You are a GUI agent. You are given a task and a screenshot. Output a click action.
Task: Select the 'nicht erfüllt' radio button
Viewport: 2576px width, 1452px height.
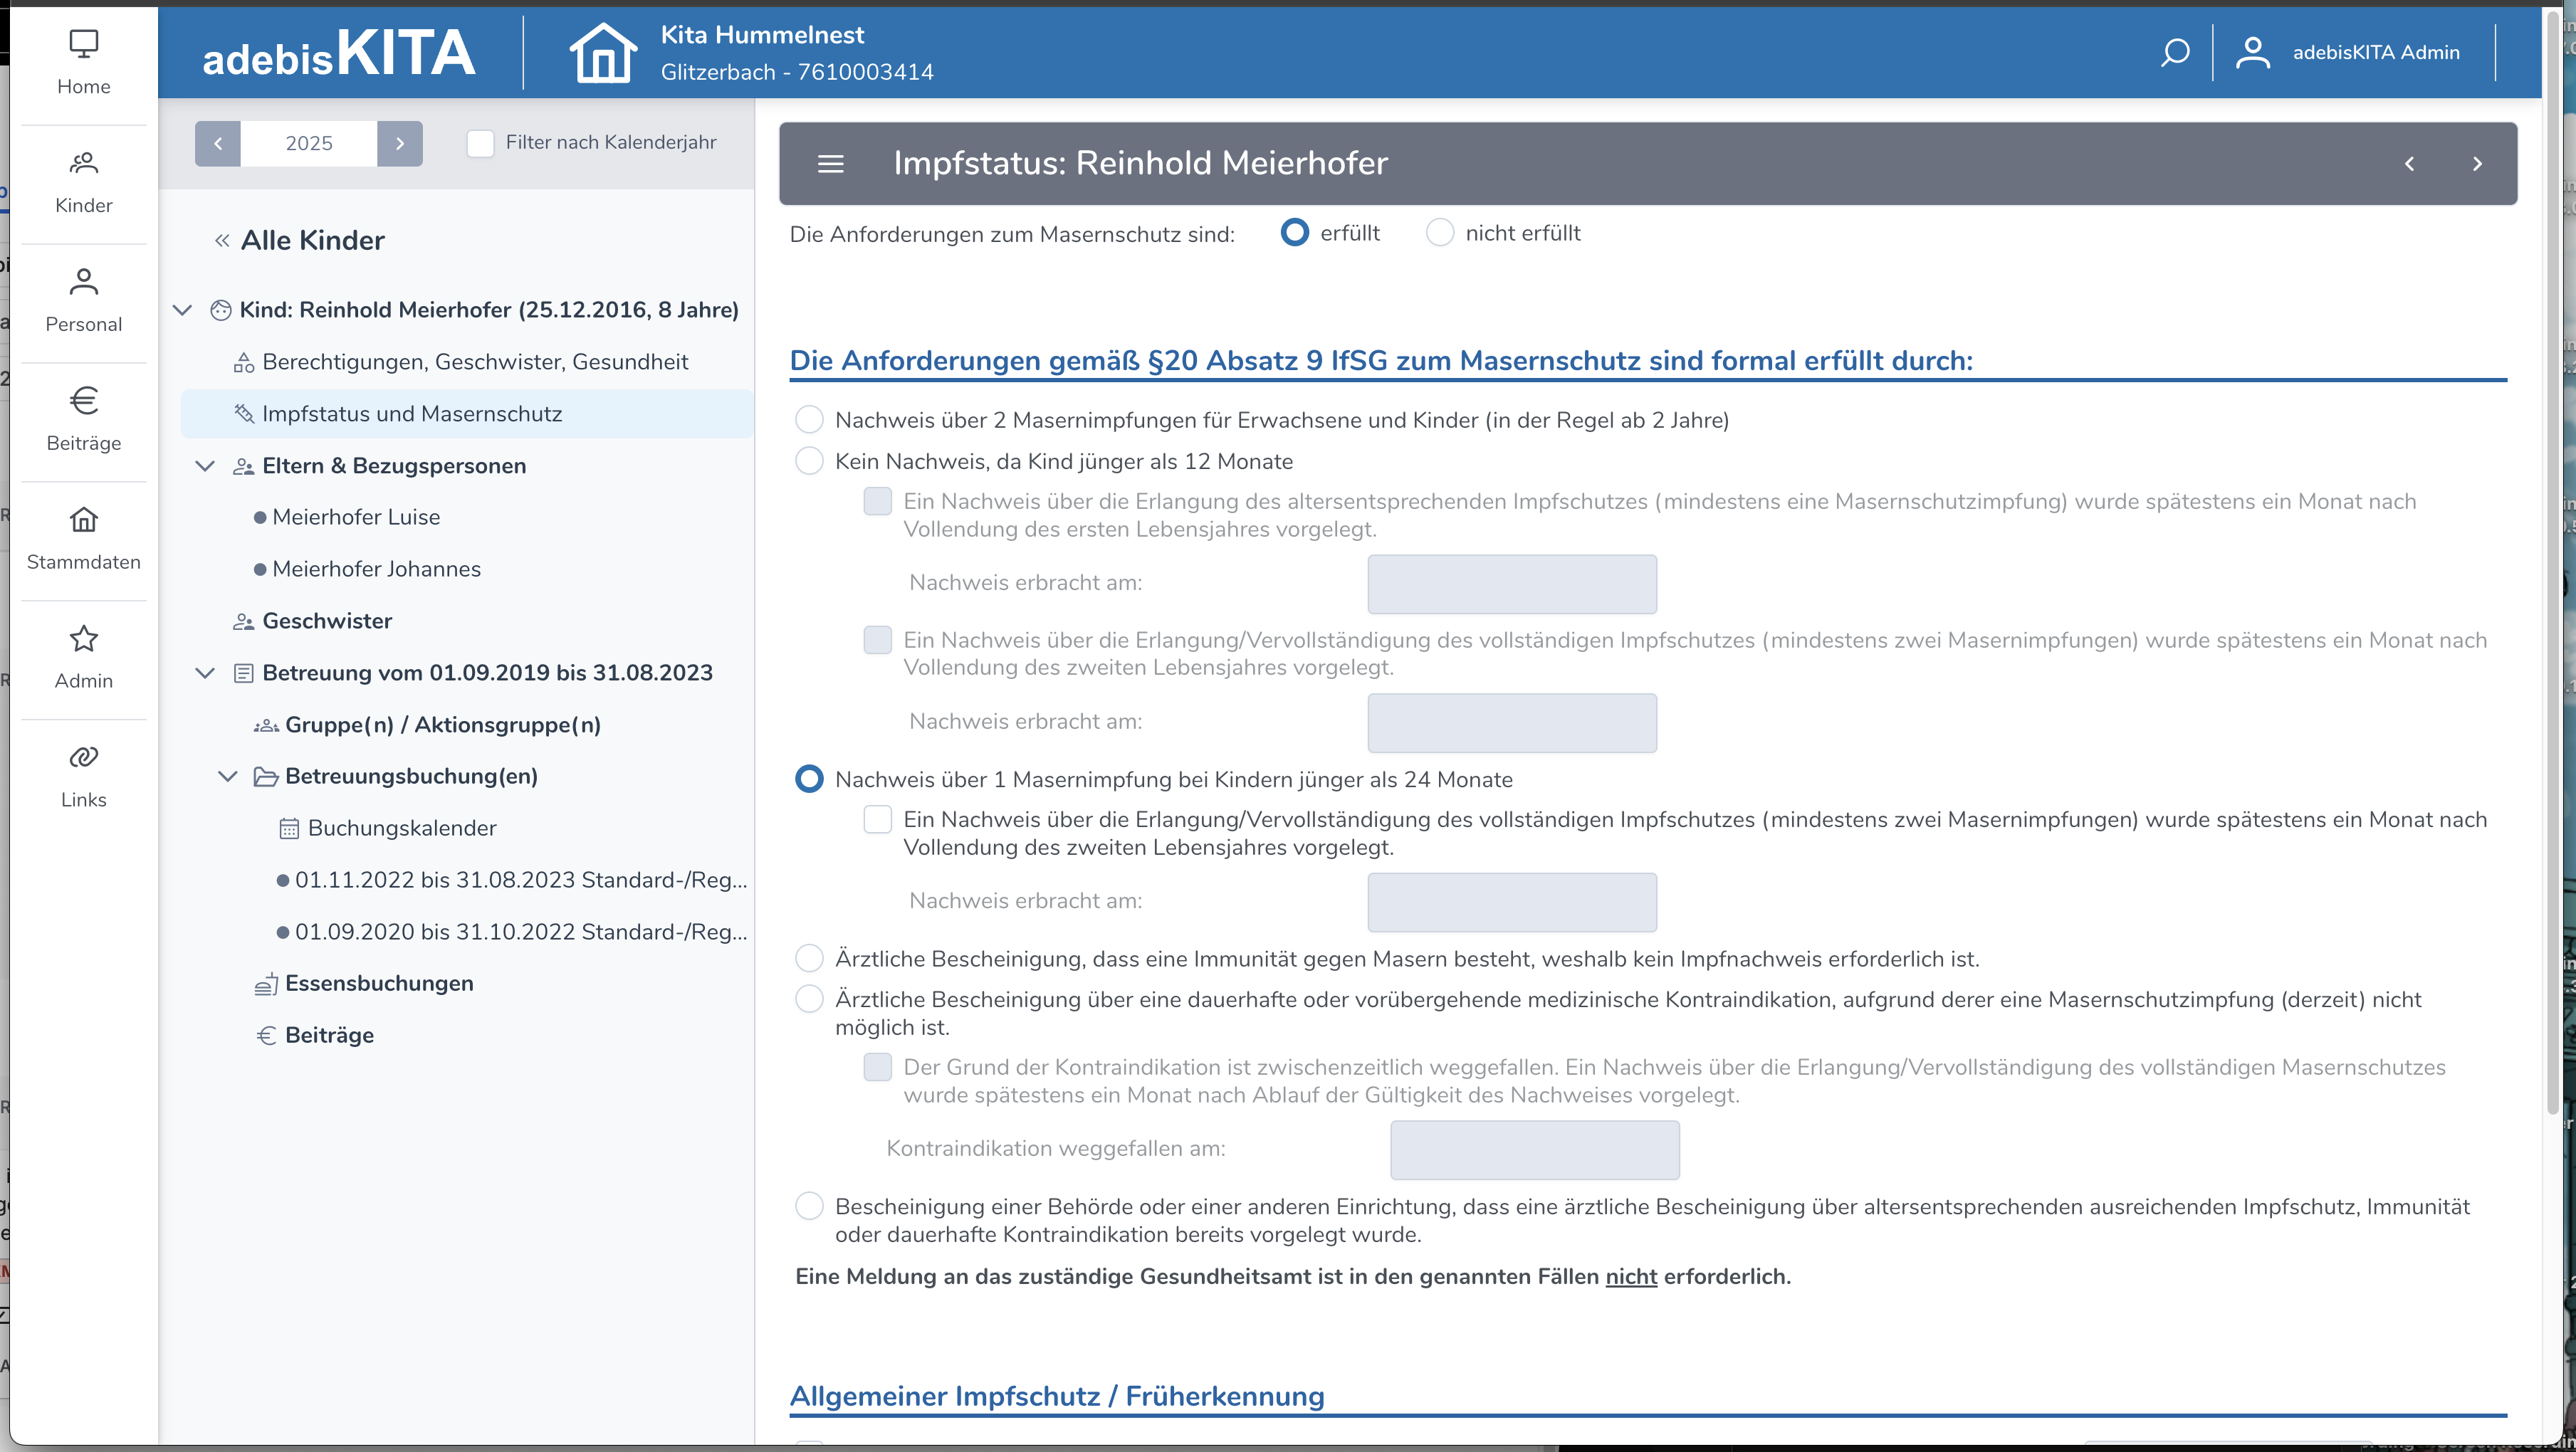1439,233
